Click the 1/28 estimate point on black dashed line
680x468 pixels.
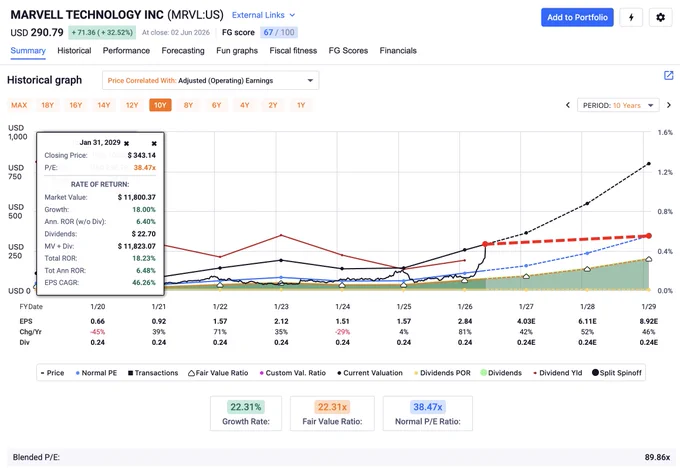(x=588, y=203)
